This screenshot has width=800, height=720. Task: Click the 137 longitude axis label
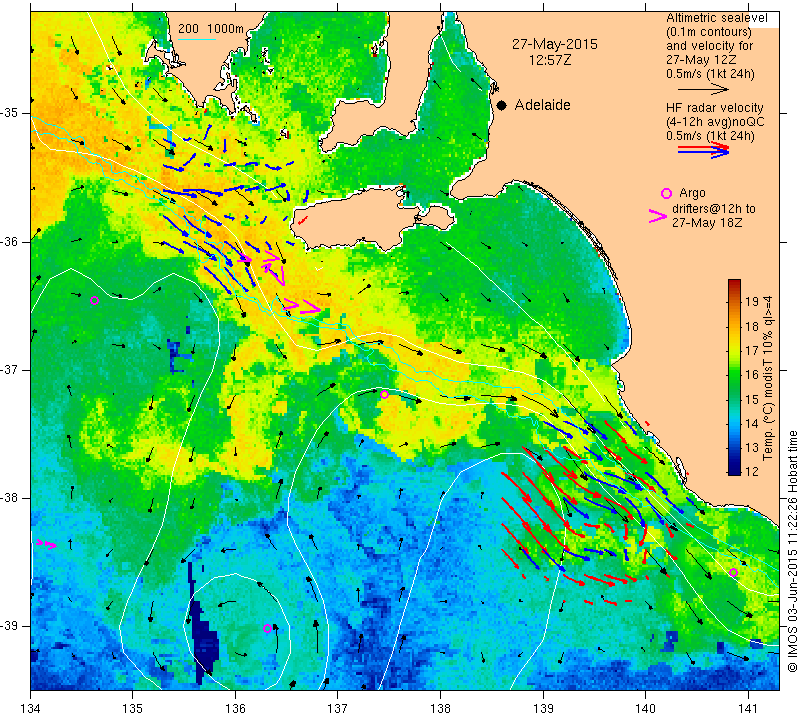(337, 708)
